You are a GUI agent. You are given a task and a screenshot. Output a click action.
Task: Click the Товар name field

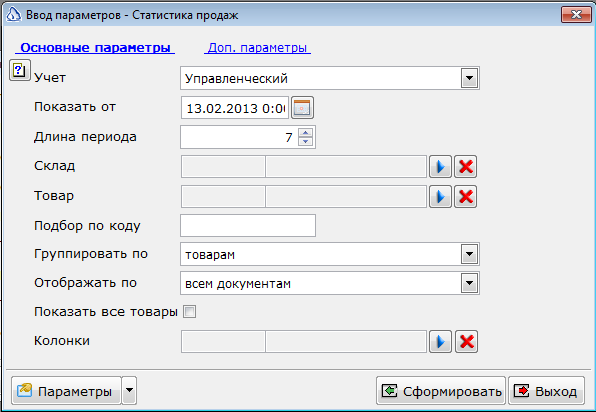pos(346,196)
